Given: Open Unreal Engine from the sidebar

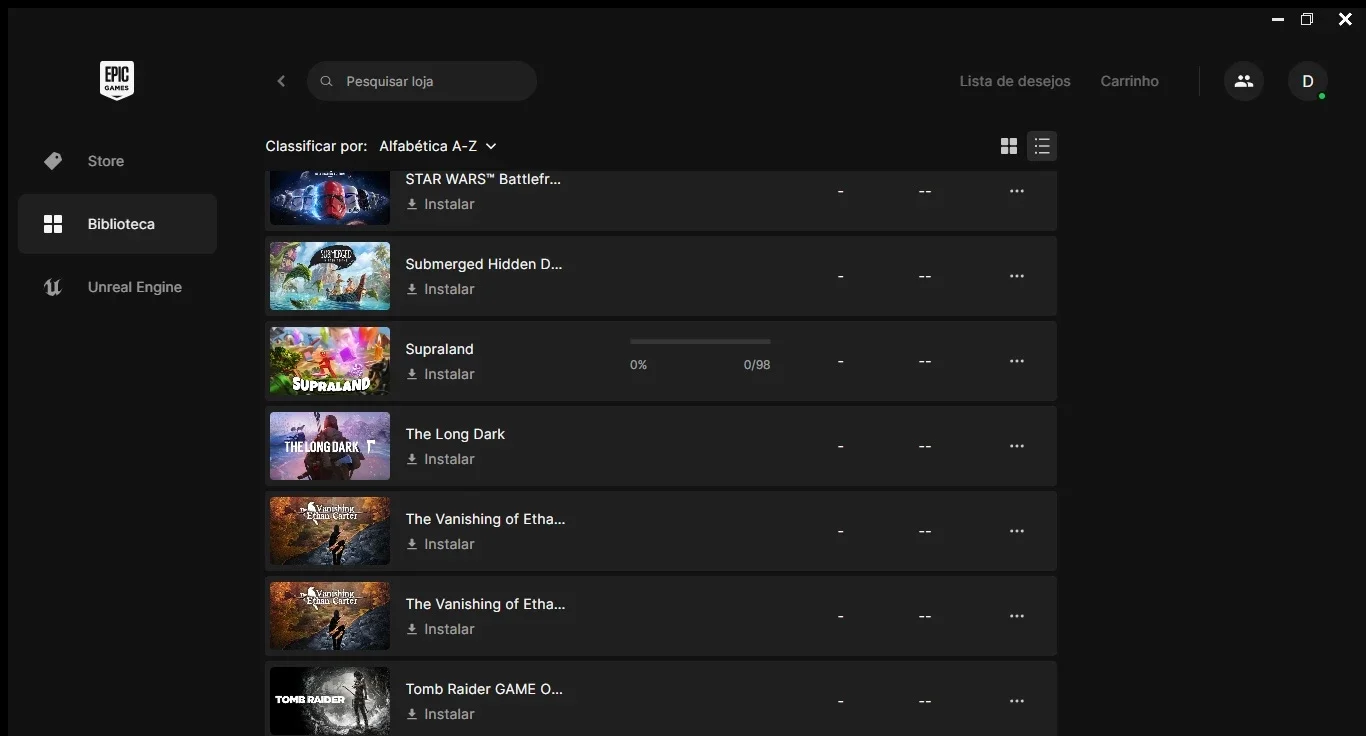Looking at the screenshot, I should tap(117, 287).
